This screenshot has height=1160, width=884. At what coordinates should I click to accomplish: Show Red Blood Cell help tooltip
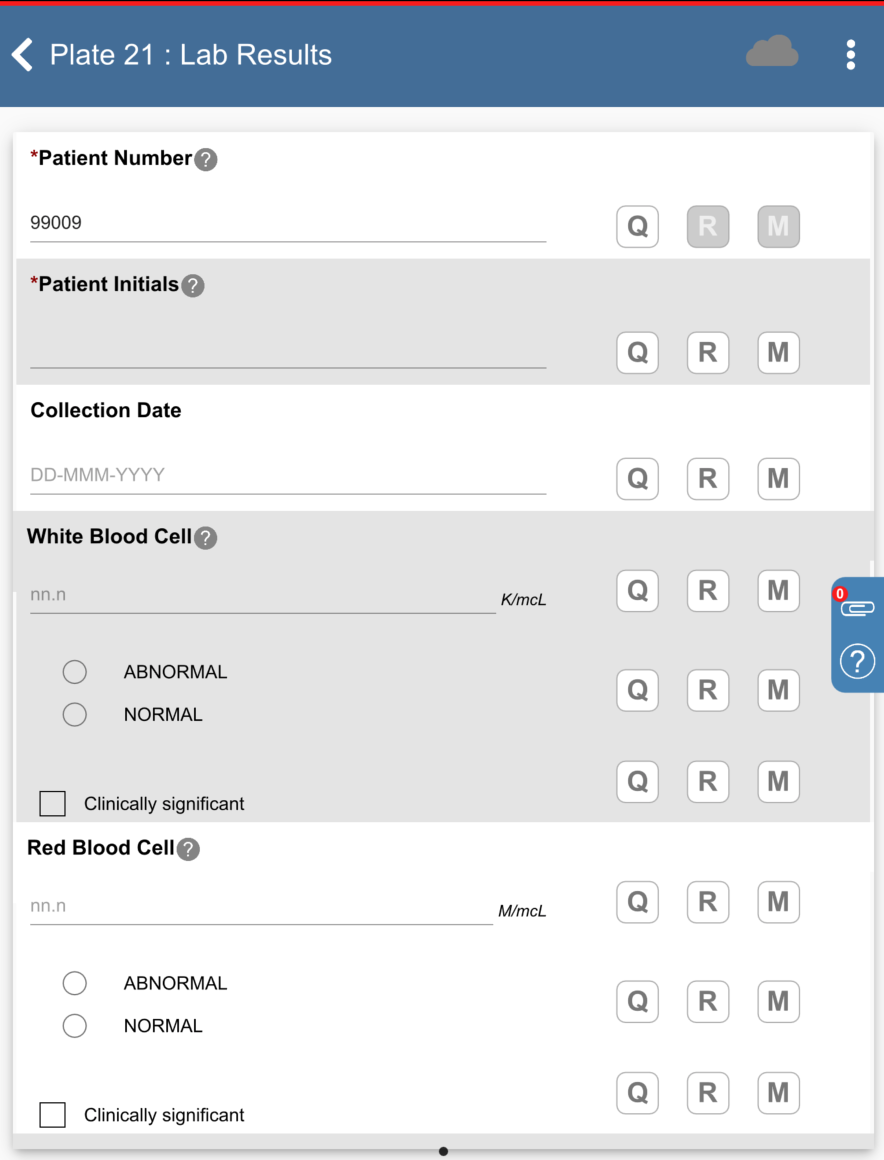tap(188, 849)
